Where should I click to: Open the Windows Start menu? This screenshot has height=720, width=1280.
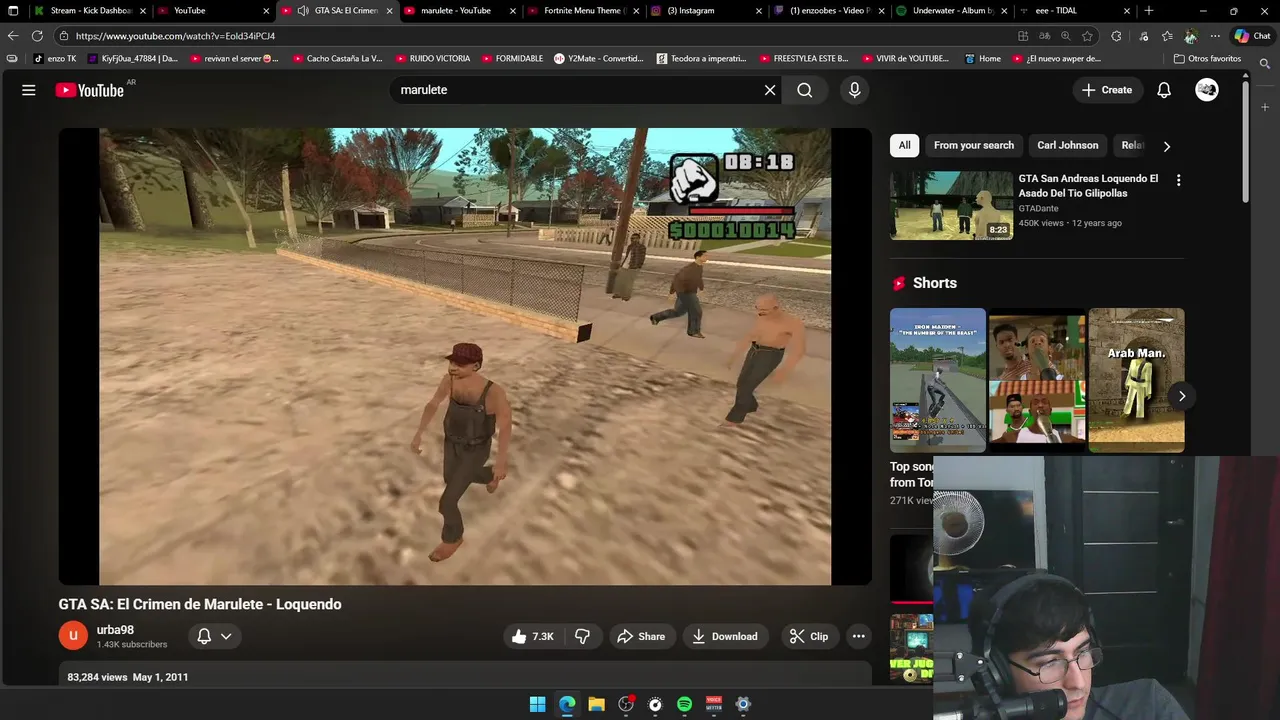click(x=537, y=704)
